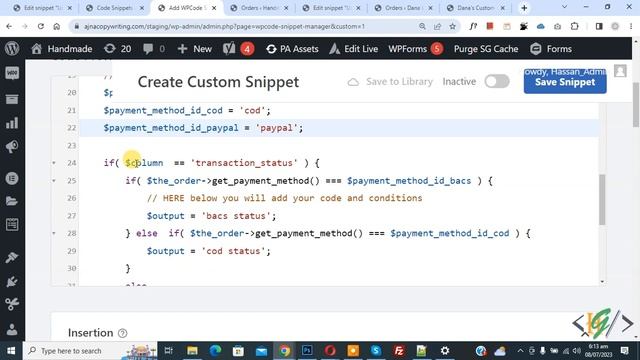The height and width of the screenshot is (360, 640).
Task: Open a new browser tab
Action: pos(524,8)
